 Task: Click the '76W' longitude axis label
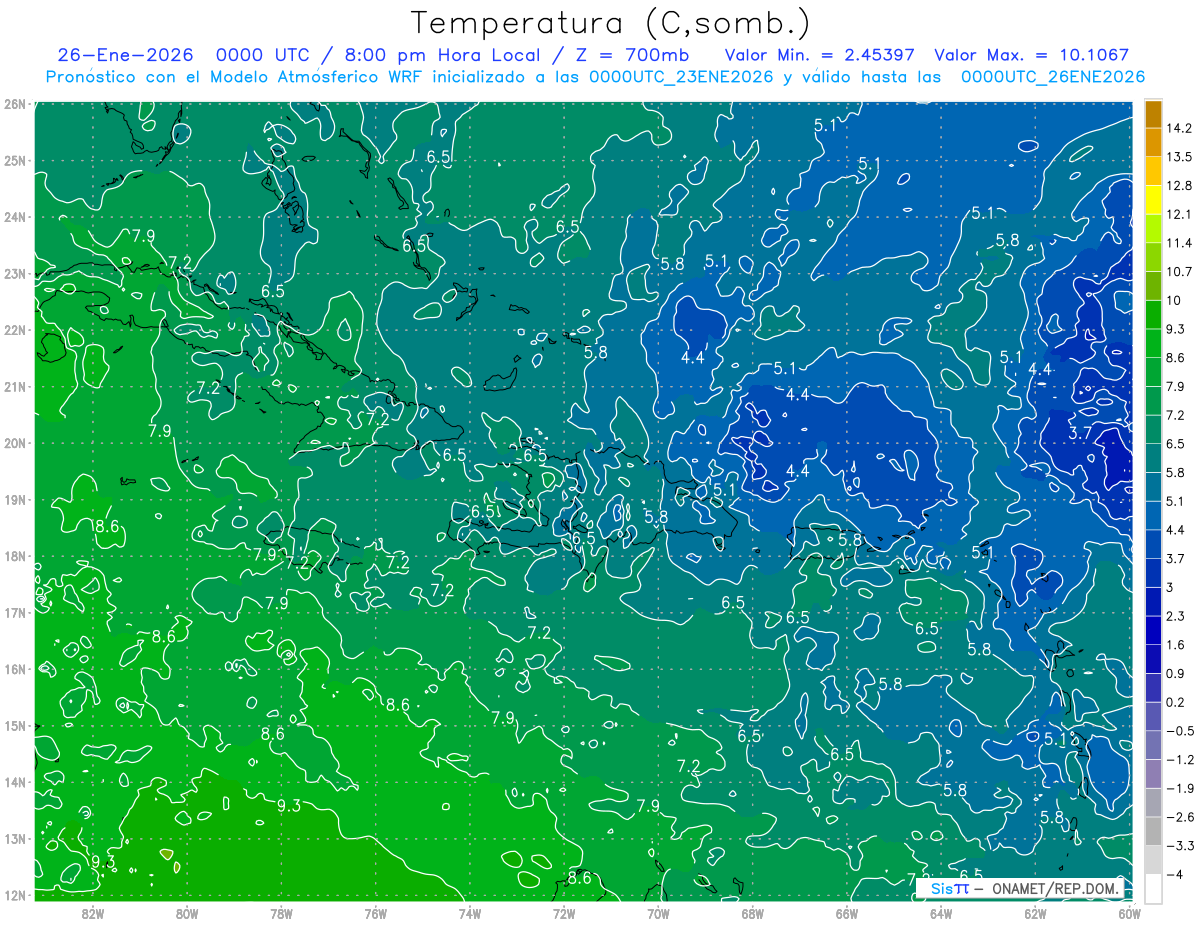[376, 914]
